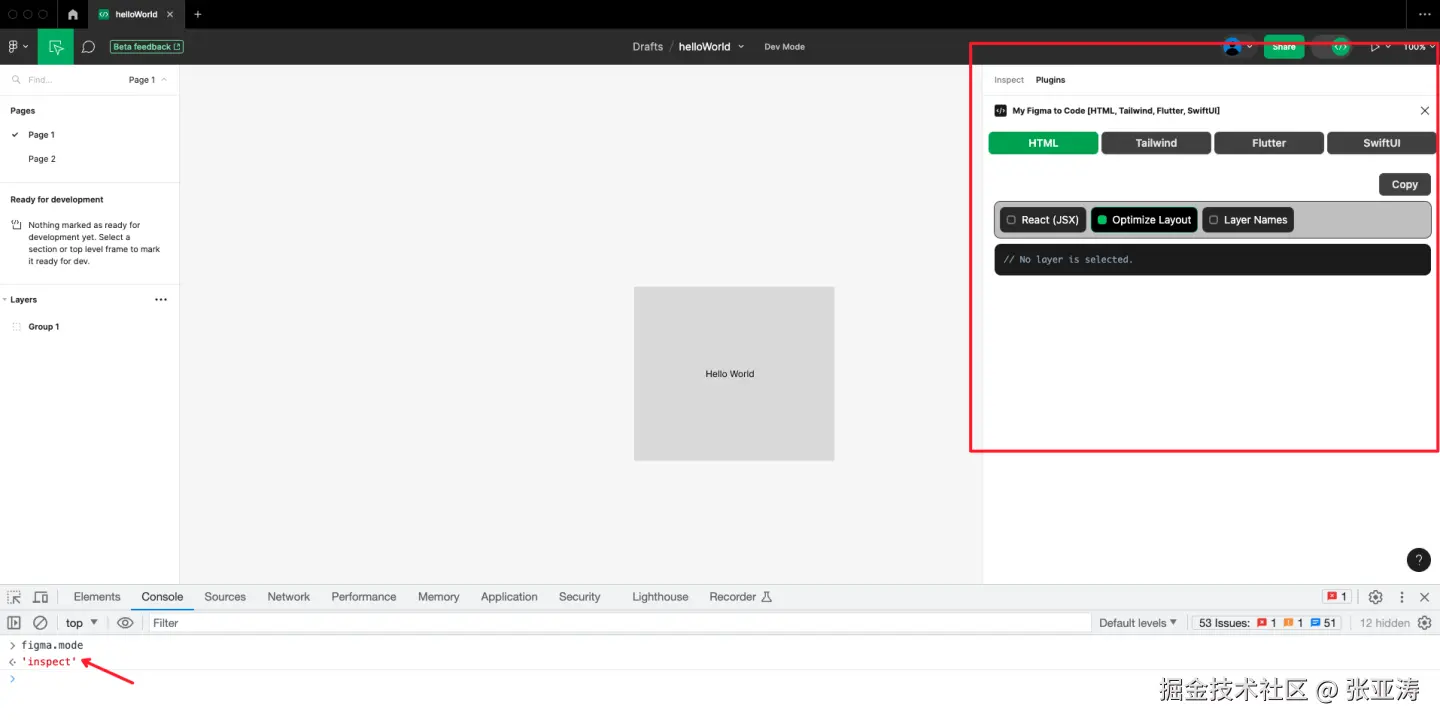
Task: Select Page 1 in pages list
Action: (42, 135)
